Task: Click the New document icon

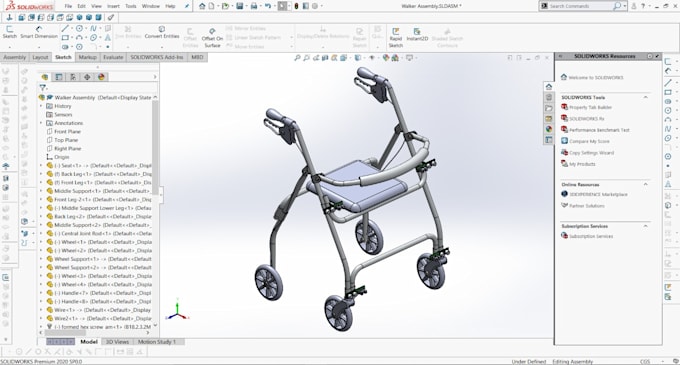Action: coord(212,6)
